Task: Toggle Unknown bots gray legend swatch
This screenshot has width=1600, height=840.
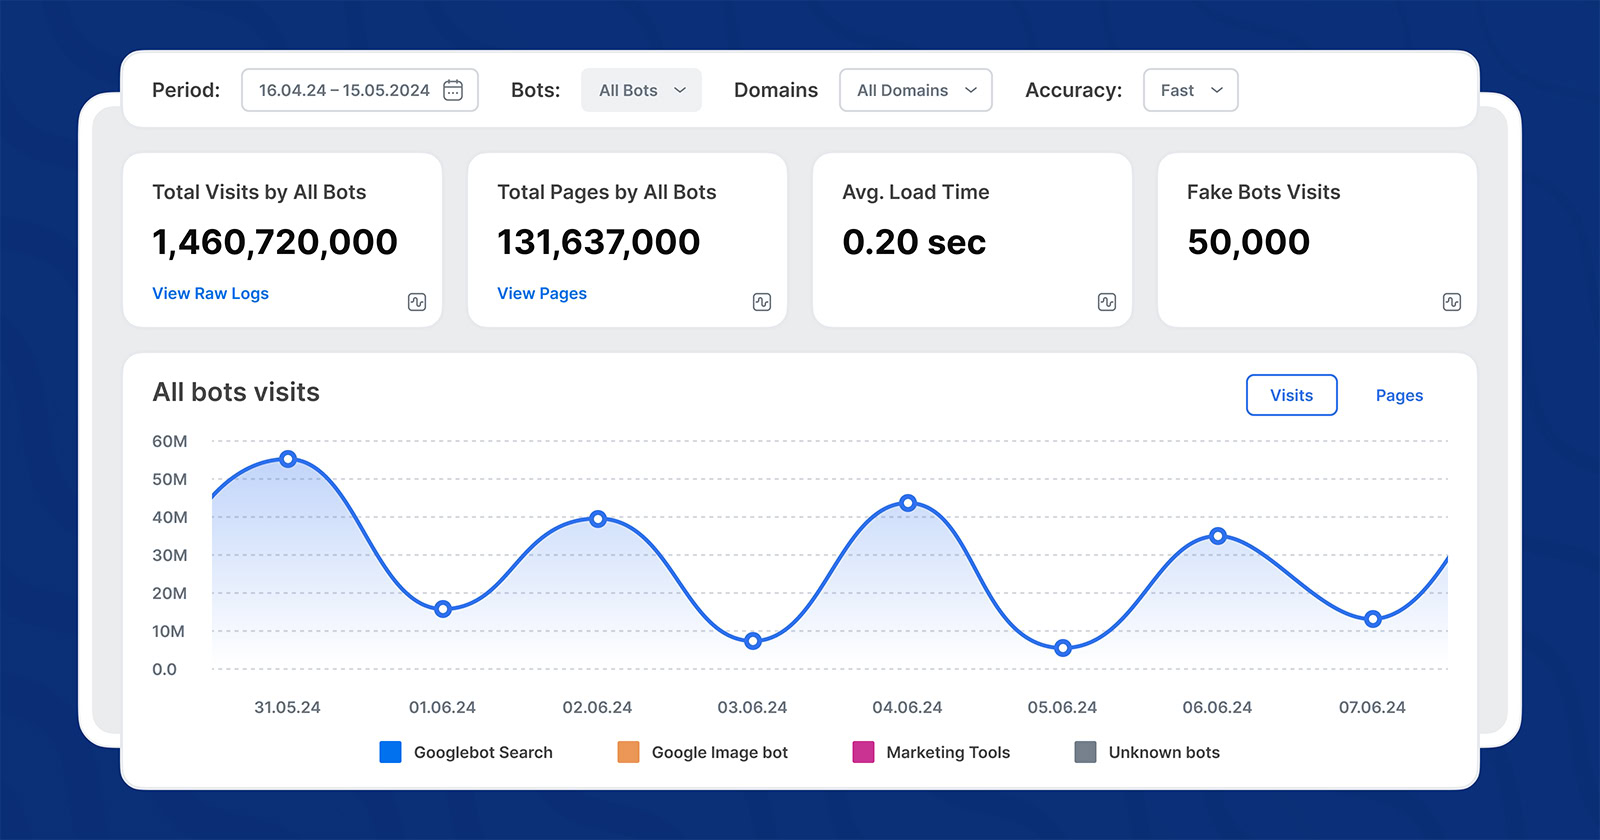Action: [x=1085, y=752]
